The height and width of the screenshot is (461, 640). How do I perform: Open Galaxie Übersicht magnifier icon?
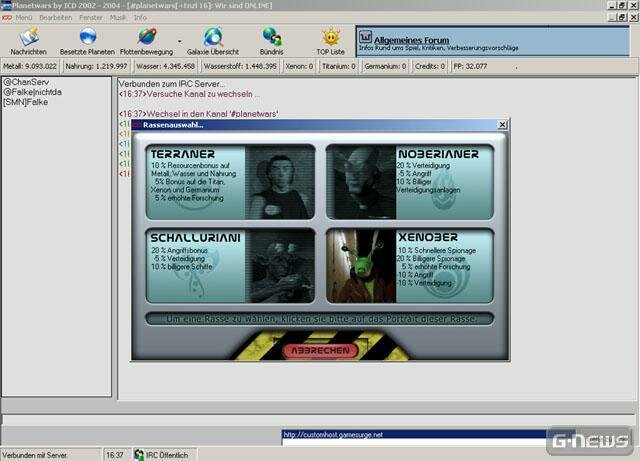[213, 37]
